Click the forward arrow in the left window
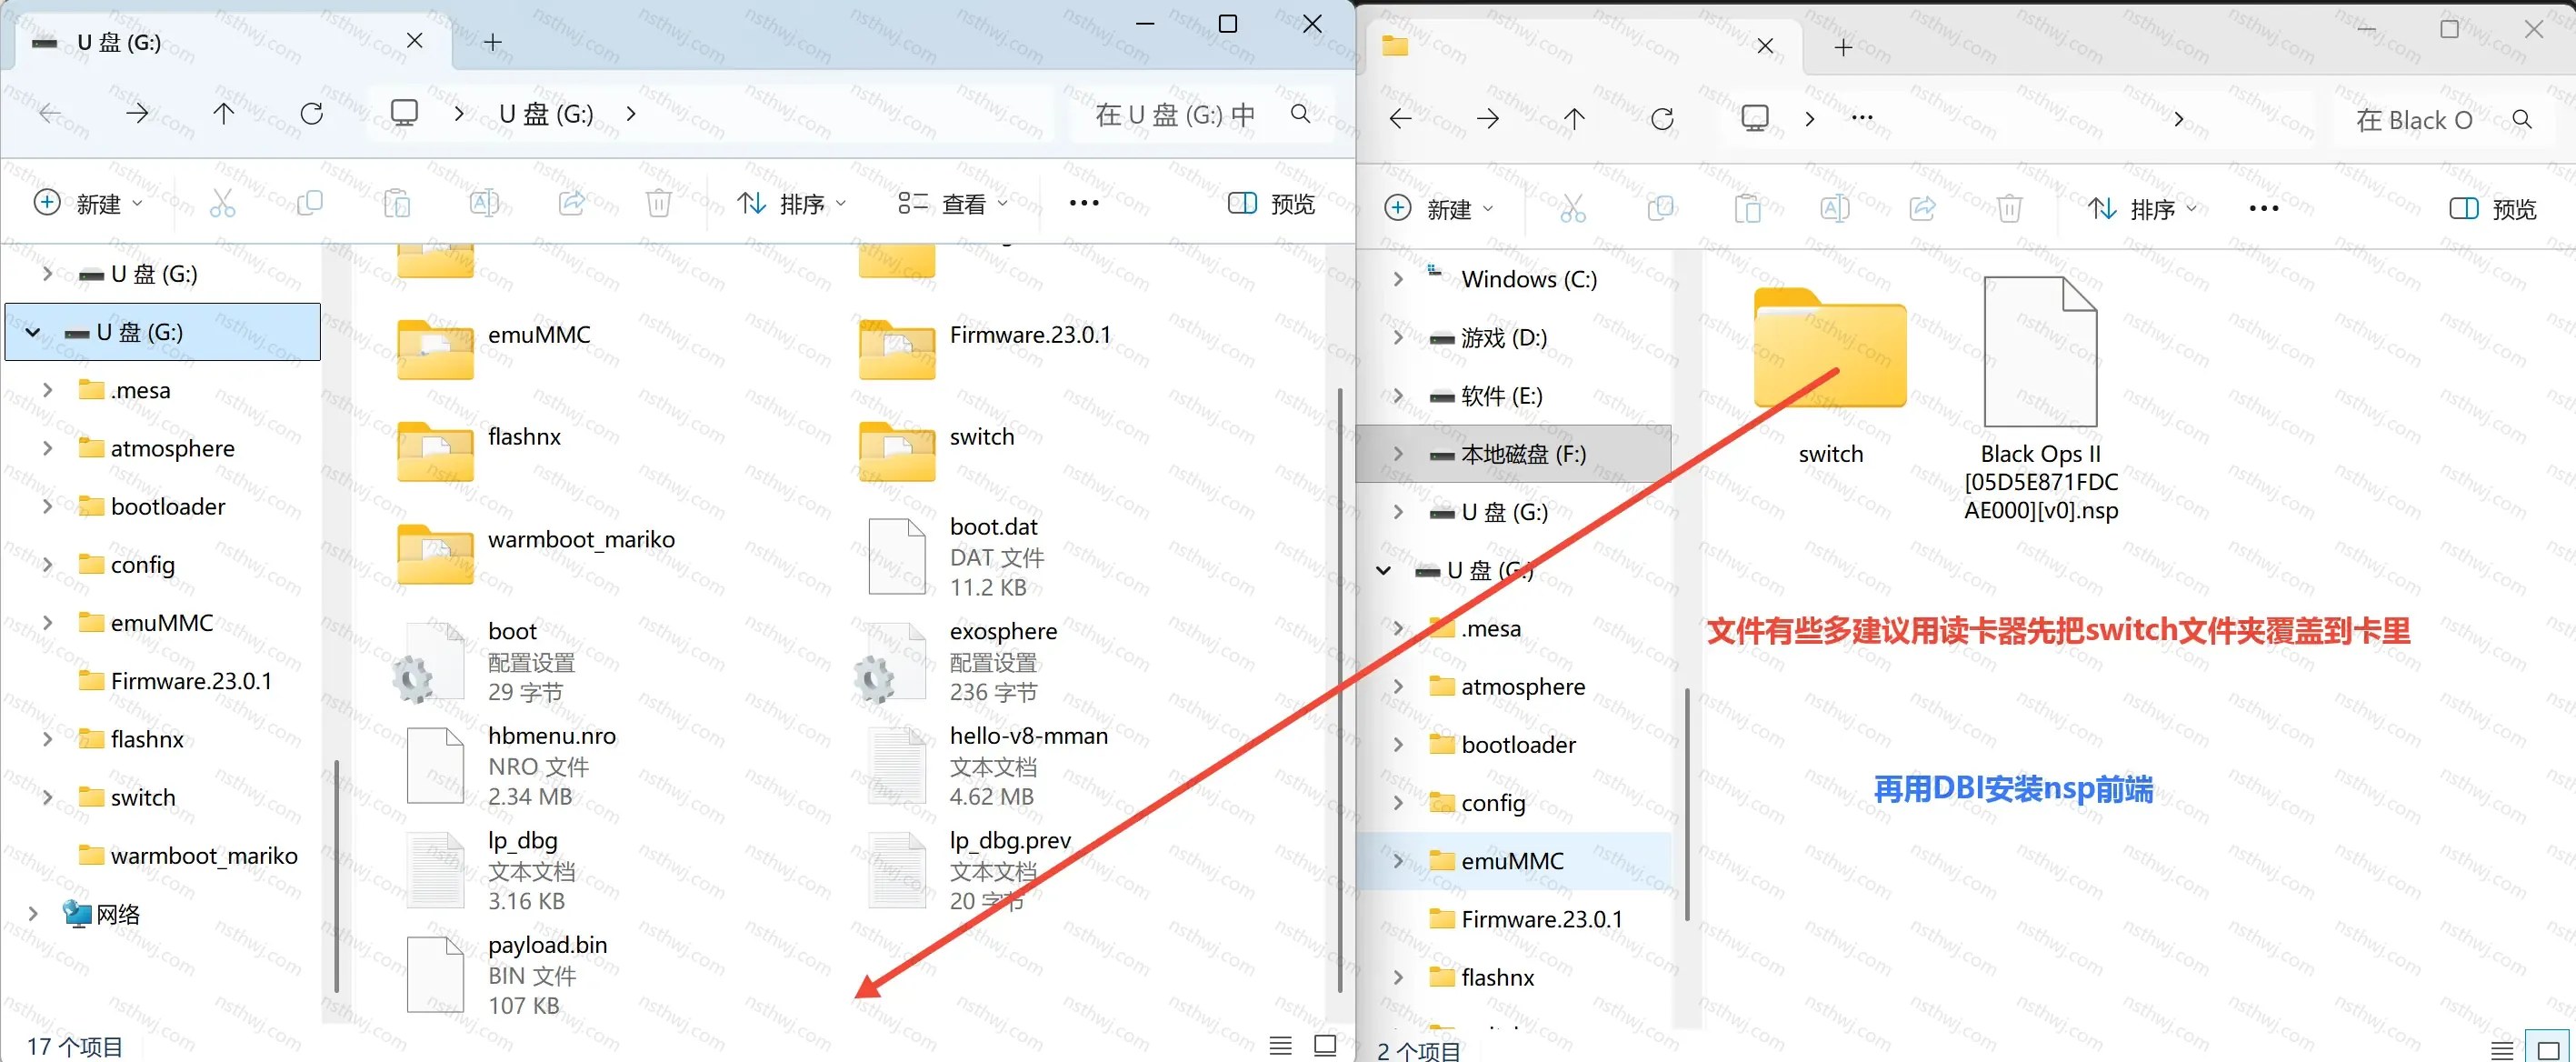 [x=137, y=114]
